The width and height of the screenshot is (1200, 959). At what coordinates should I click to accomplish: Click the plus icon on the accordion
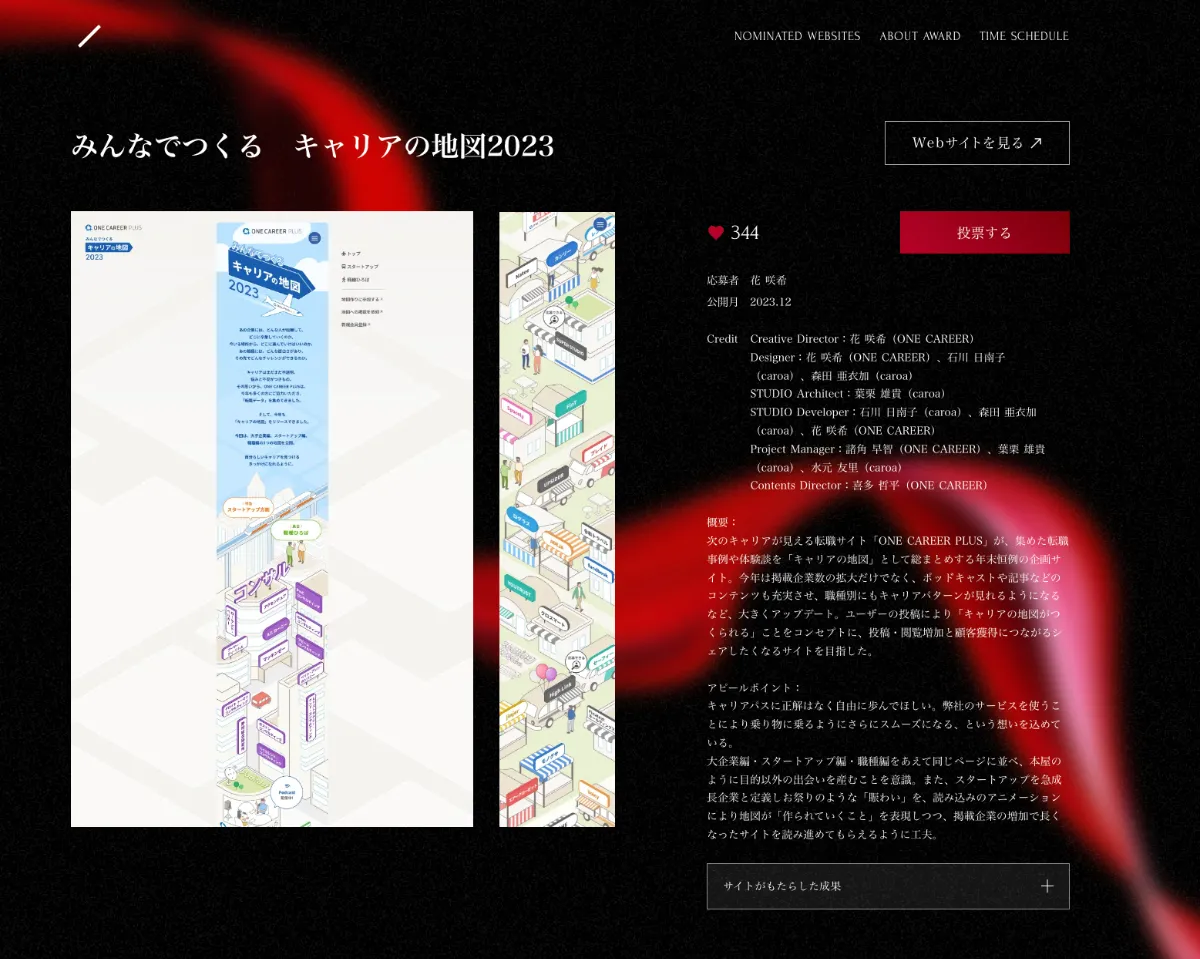coord(1047,886)
